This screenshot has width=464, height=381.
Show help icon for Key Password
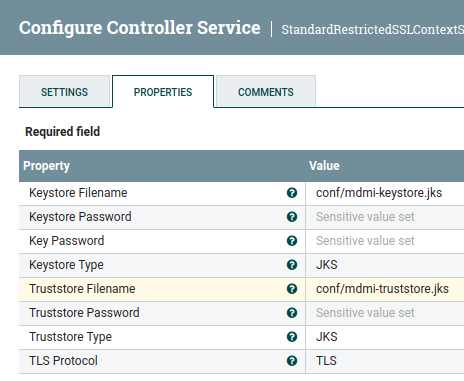(x=292, y=241)
